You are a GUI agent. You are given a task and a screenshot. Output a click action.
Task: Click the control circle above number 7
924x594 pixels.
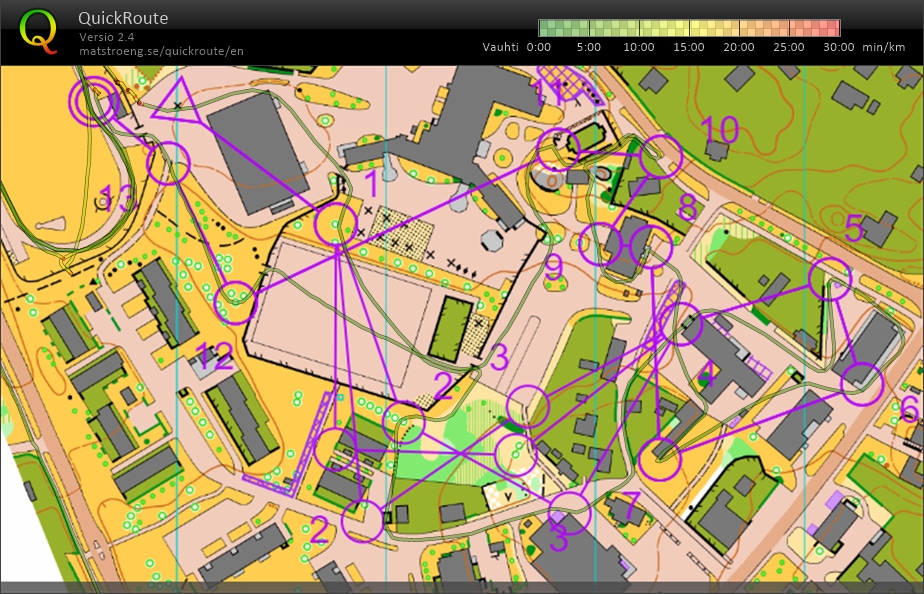click(x=659, y=459)
